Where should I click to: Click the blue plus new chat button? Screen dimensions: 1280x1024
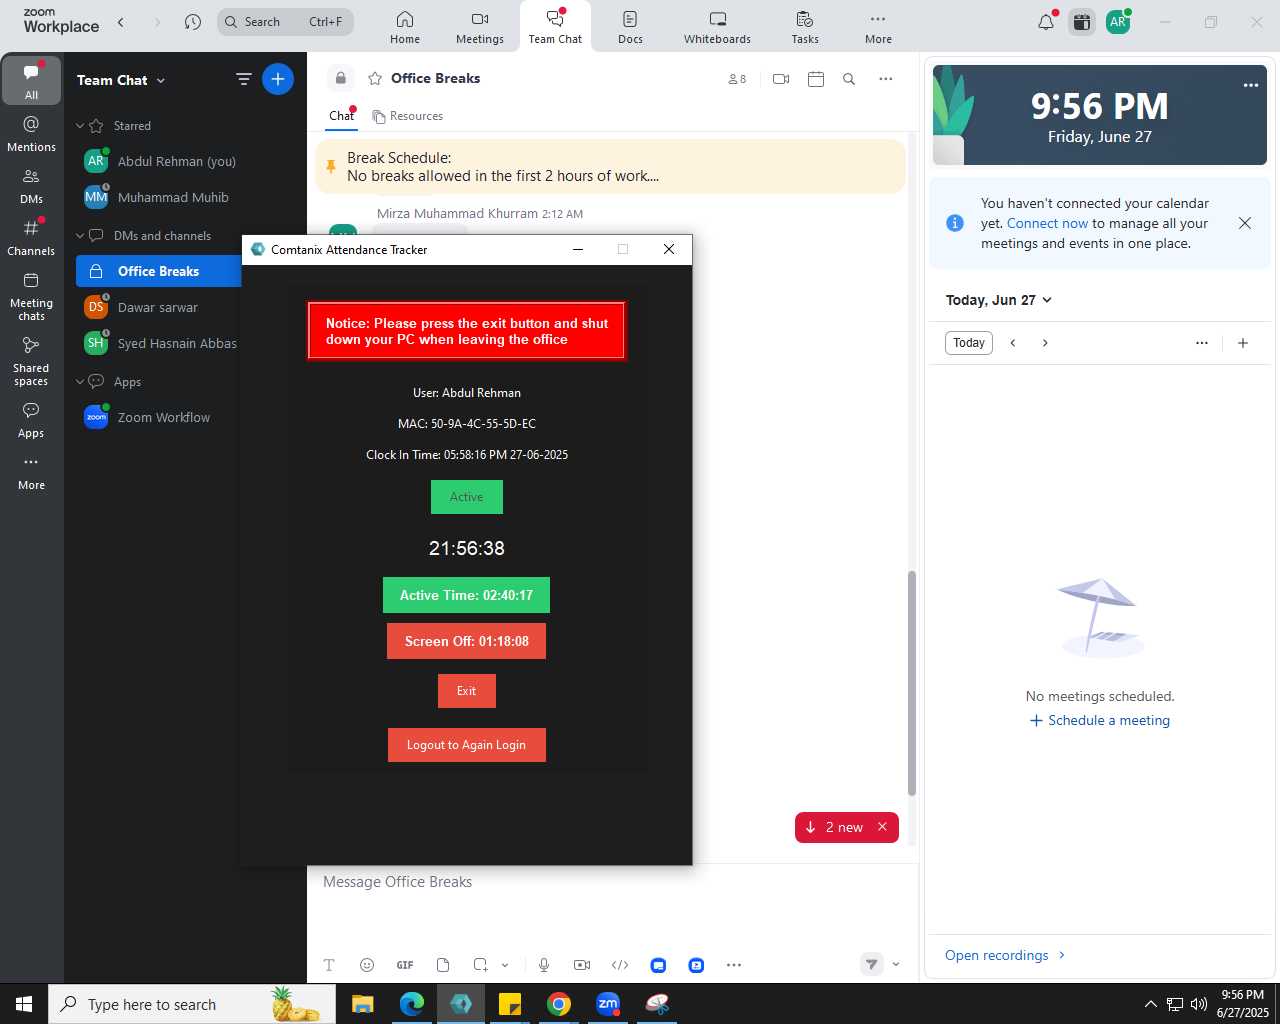click(x=278, y=79)
